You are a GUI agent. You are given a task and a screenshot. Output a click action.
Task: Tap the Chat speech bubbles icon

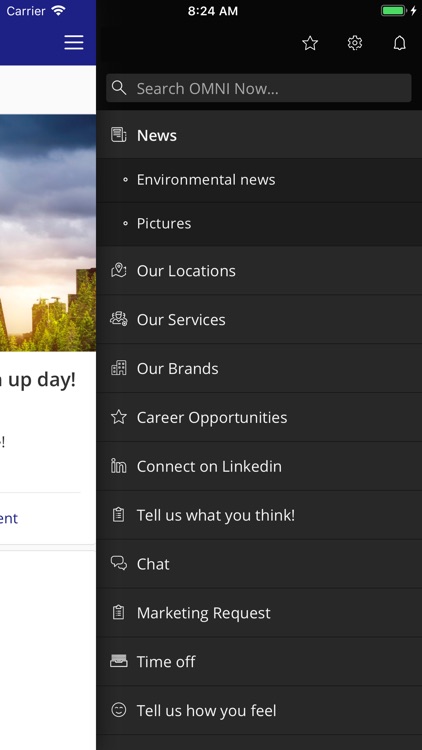coord(119,563)
